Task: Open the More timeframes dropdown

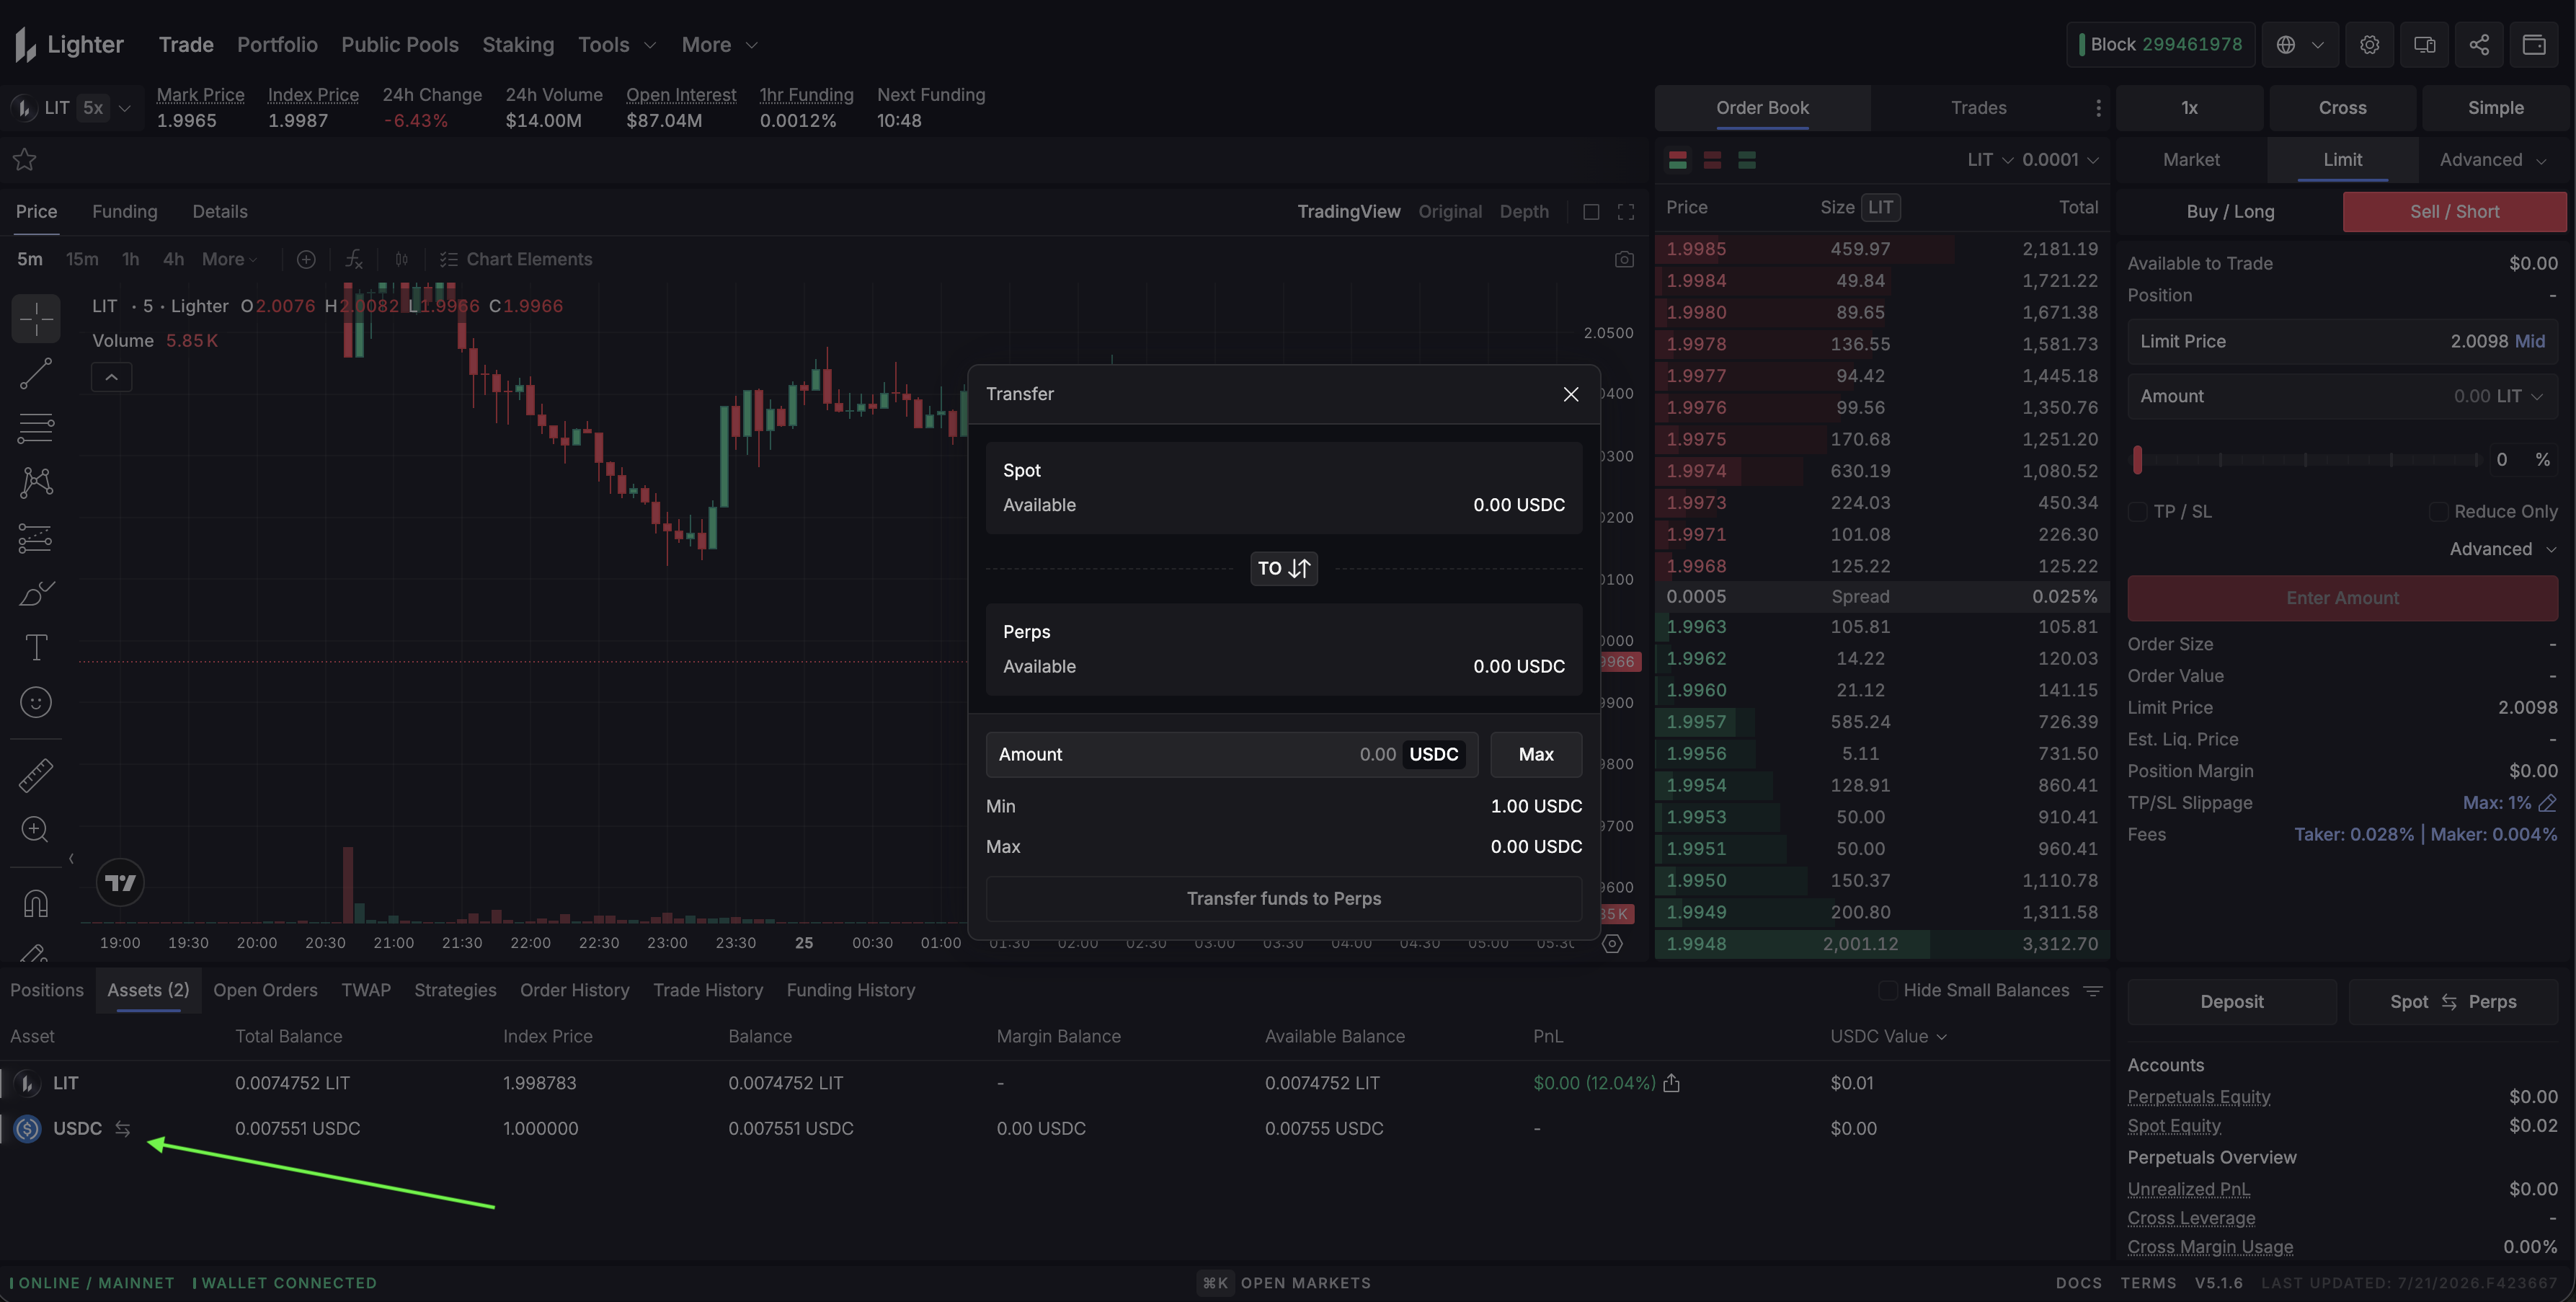Action: [229, 260]
